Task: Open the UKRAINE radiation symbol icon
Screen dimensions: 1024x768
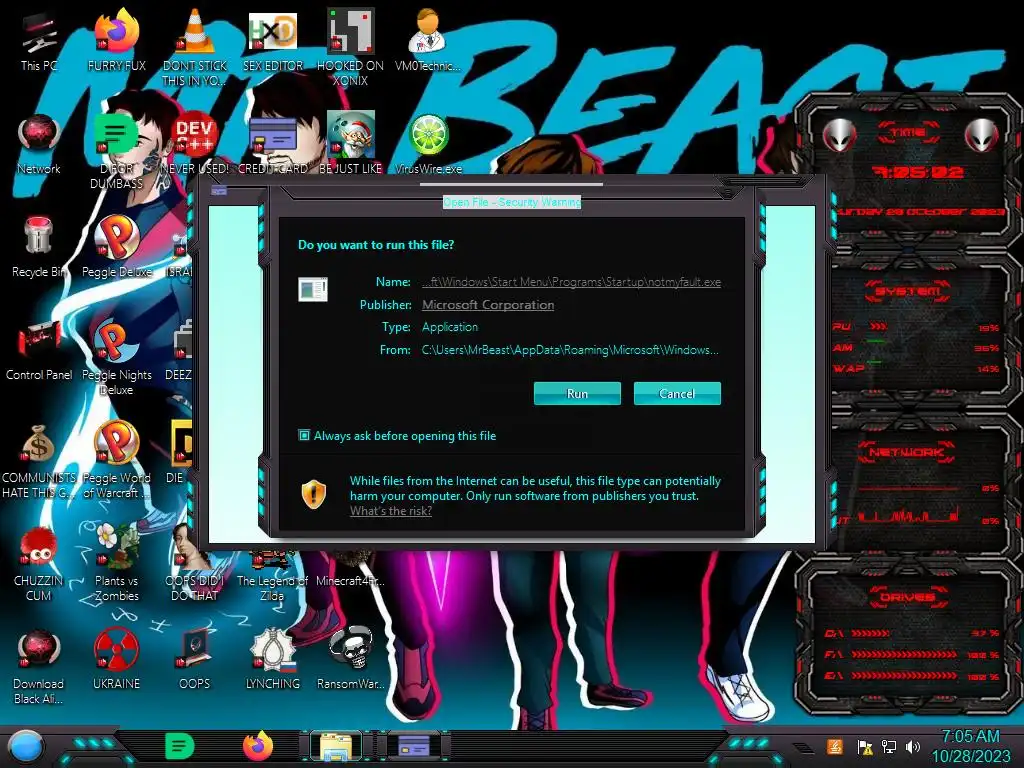Action: tap(116, 660)
